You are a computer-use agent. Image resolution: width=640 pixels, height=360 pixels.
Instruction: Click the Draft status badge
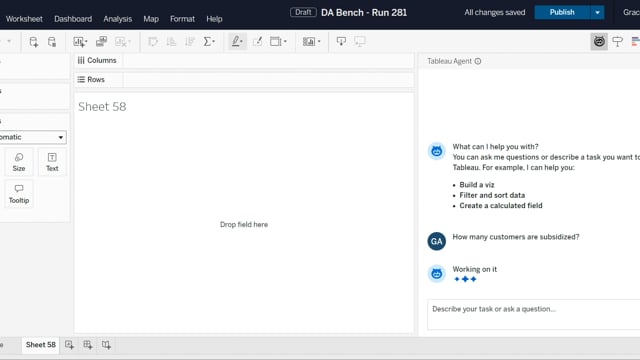[x=303, y=12]
